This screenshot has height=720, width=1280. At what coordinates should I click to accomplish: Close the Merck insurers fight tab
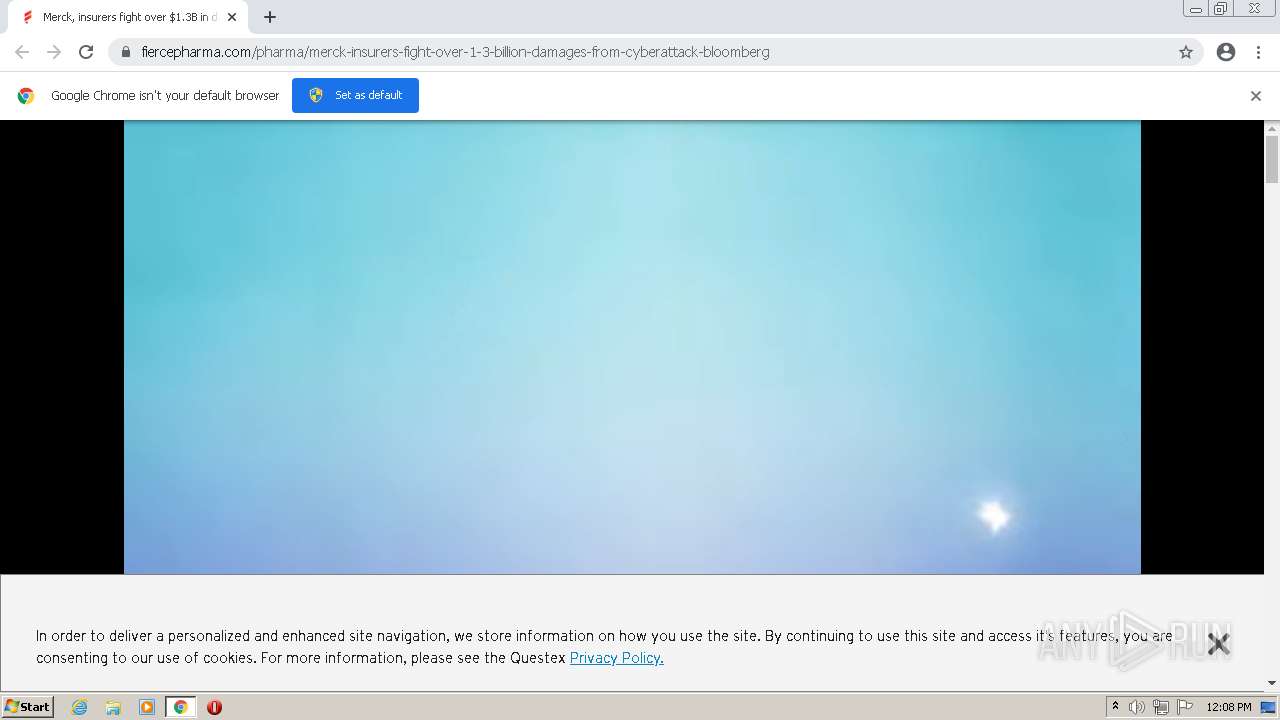[x=232, y=17]
